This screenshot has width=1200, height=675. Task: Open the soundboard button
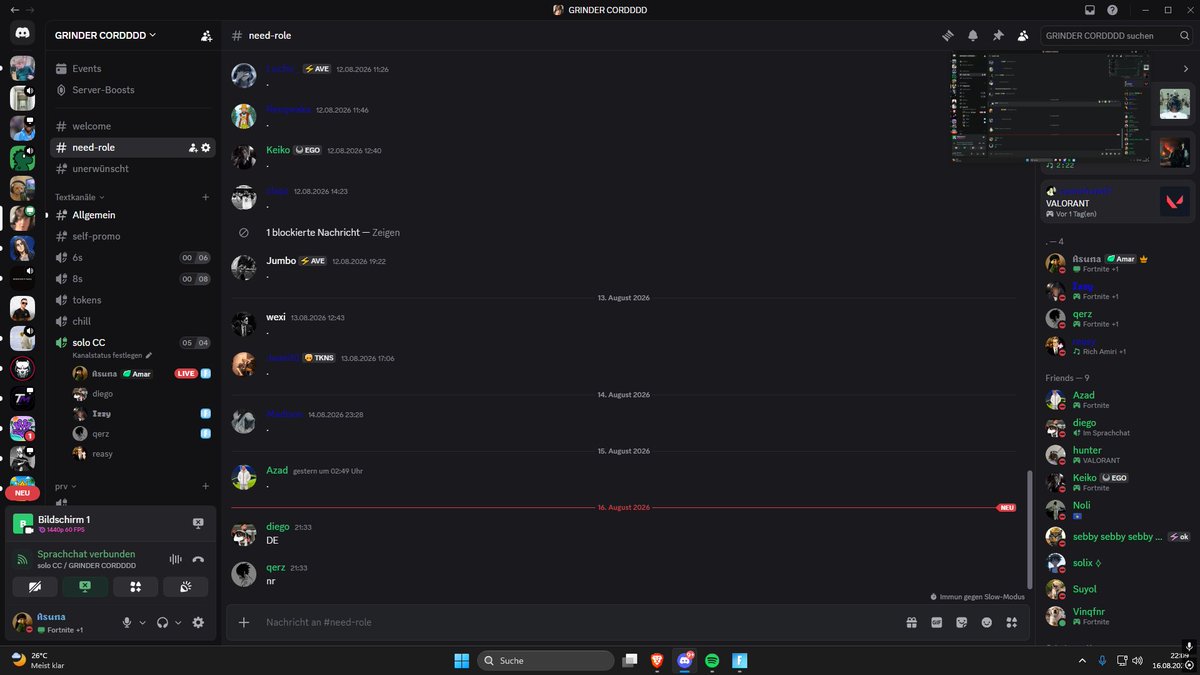pos(186,587)
